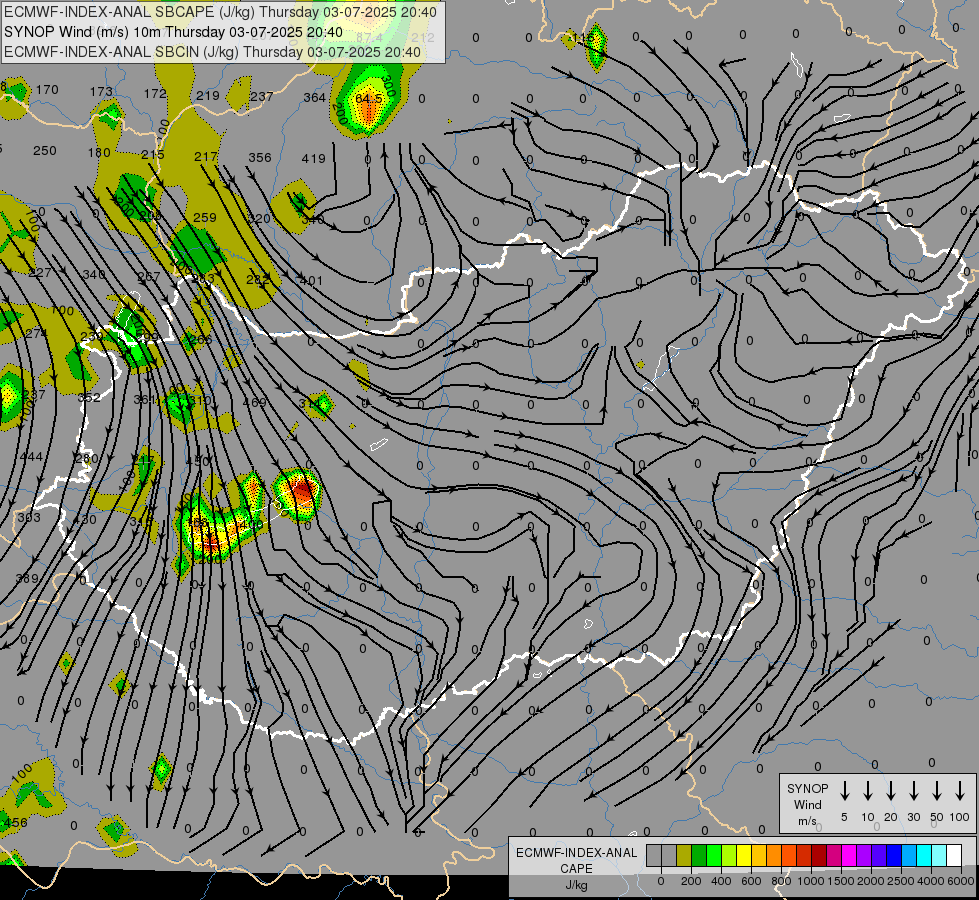Viewport: 979px width, 900px height.
Task: Click the '1500' tick label on colorbar
Action: coord(840,881)
